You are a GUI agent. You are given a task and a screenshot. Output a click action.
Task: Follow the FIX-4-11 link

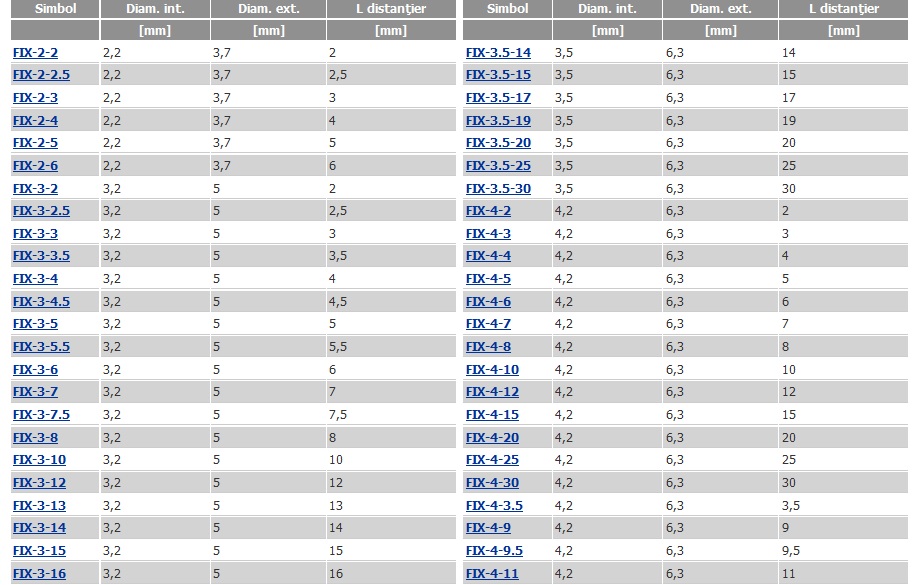pos(493,573)
